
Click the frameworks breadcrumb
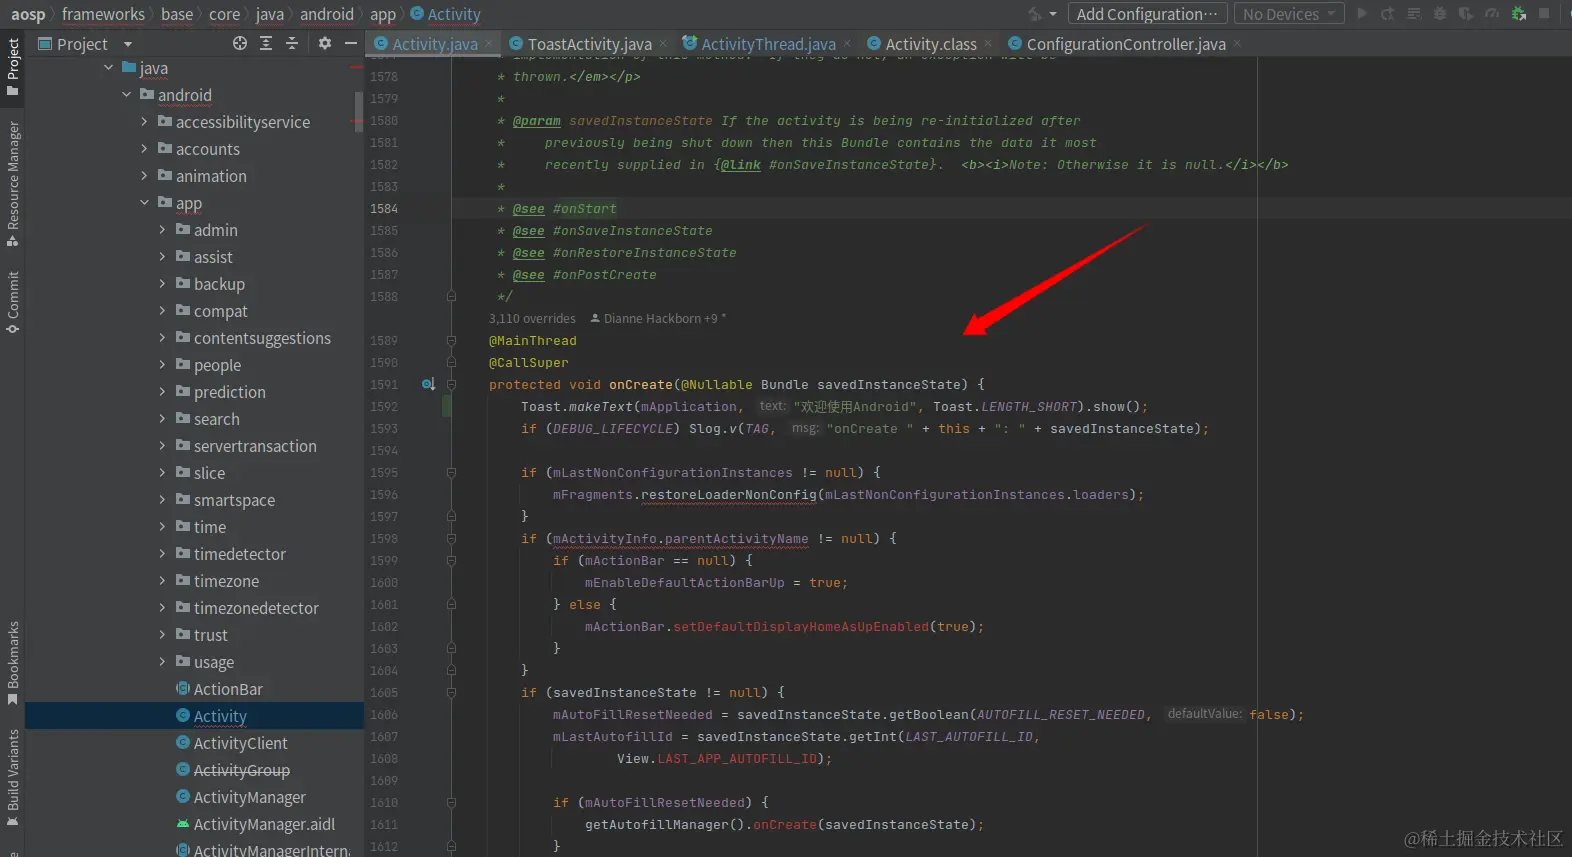(103, 14)
